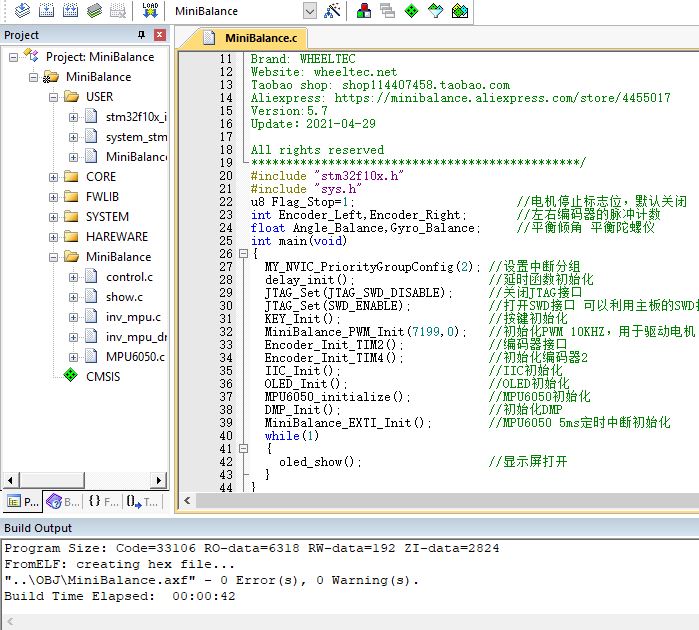Viewport: 699px width, 630px height.
Task: Open the target selection dropdown showing MiniBalance
Action: [x=308, y=11]
